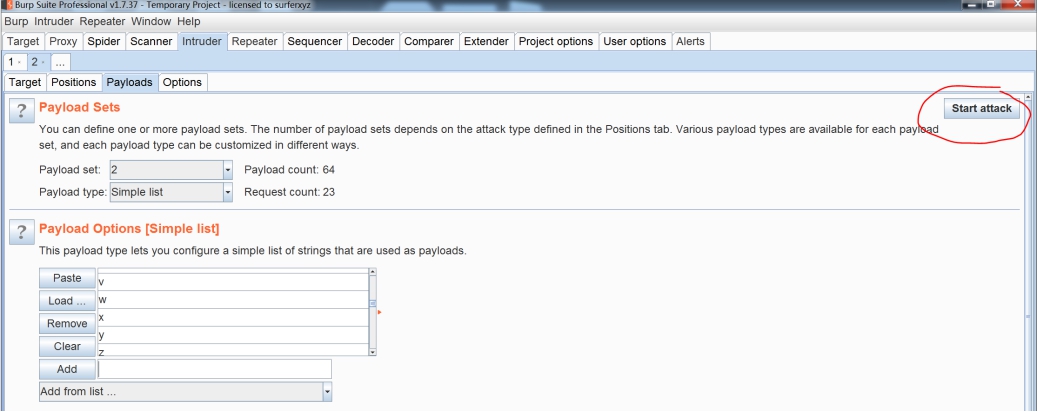
Task: Open the Project options tab
Action: pos(556,41)
